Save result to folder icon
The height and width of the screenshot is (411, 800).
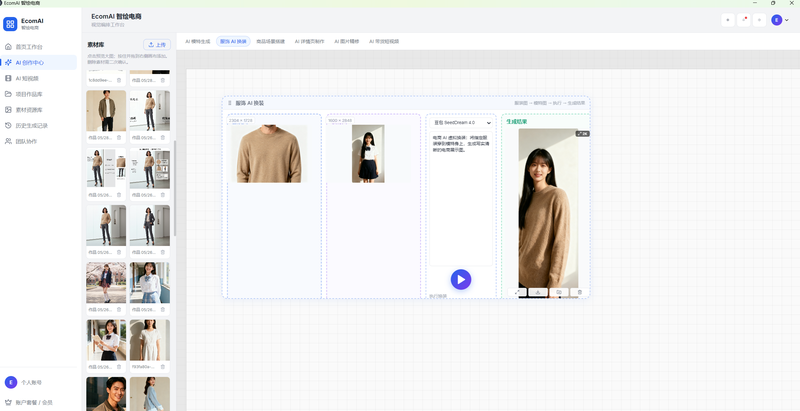click(x=559, y=292)
